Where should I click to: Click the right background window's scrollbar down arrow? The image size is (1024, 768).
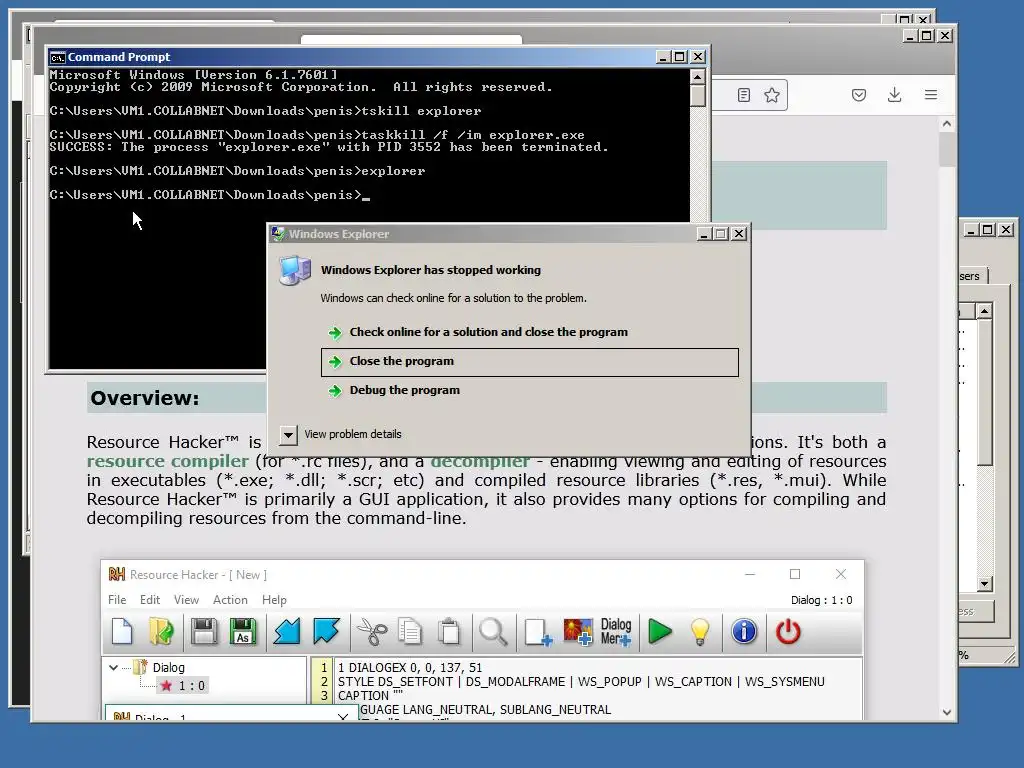pyautogui.click(x=984, y=584)
